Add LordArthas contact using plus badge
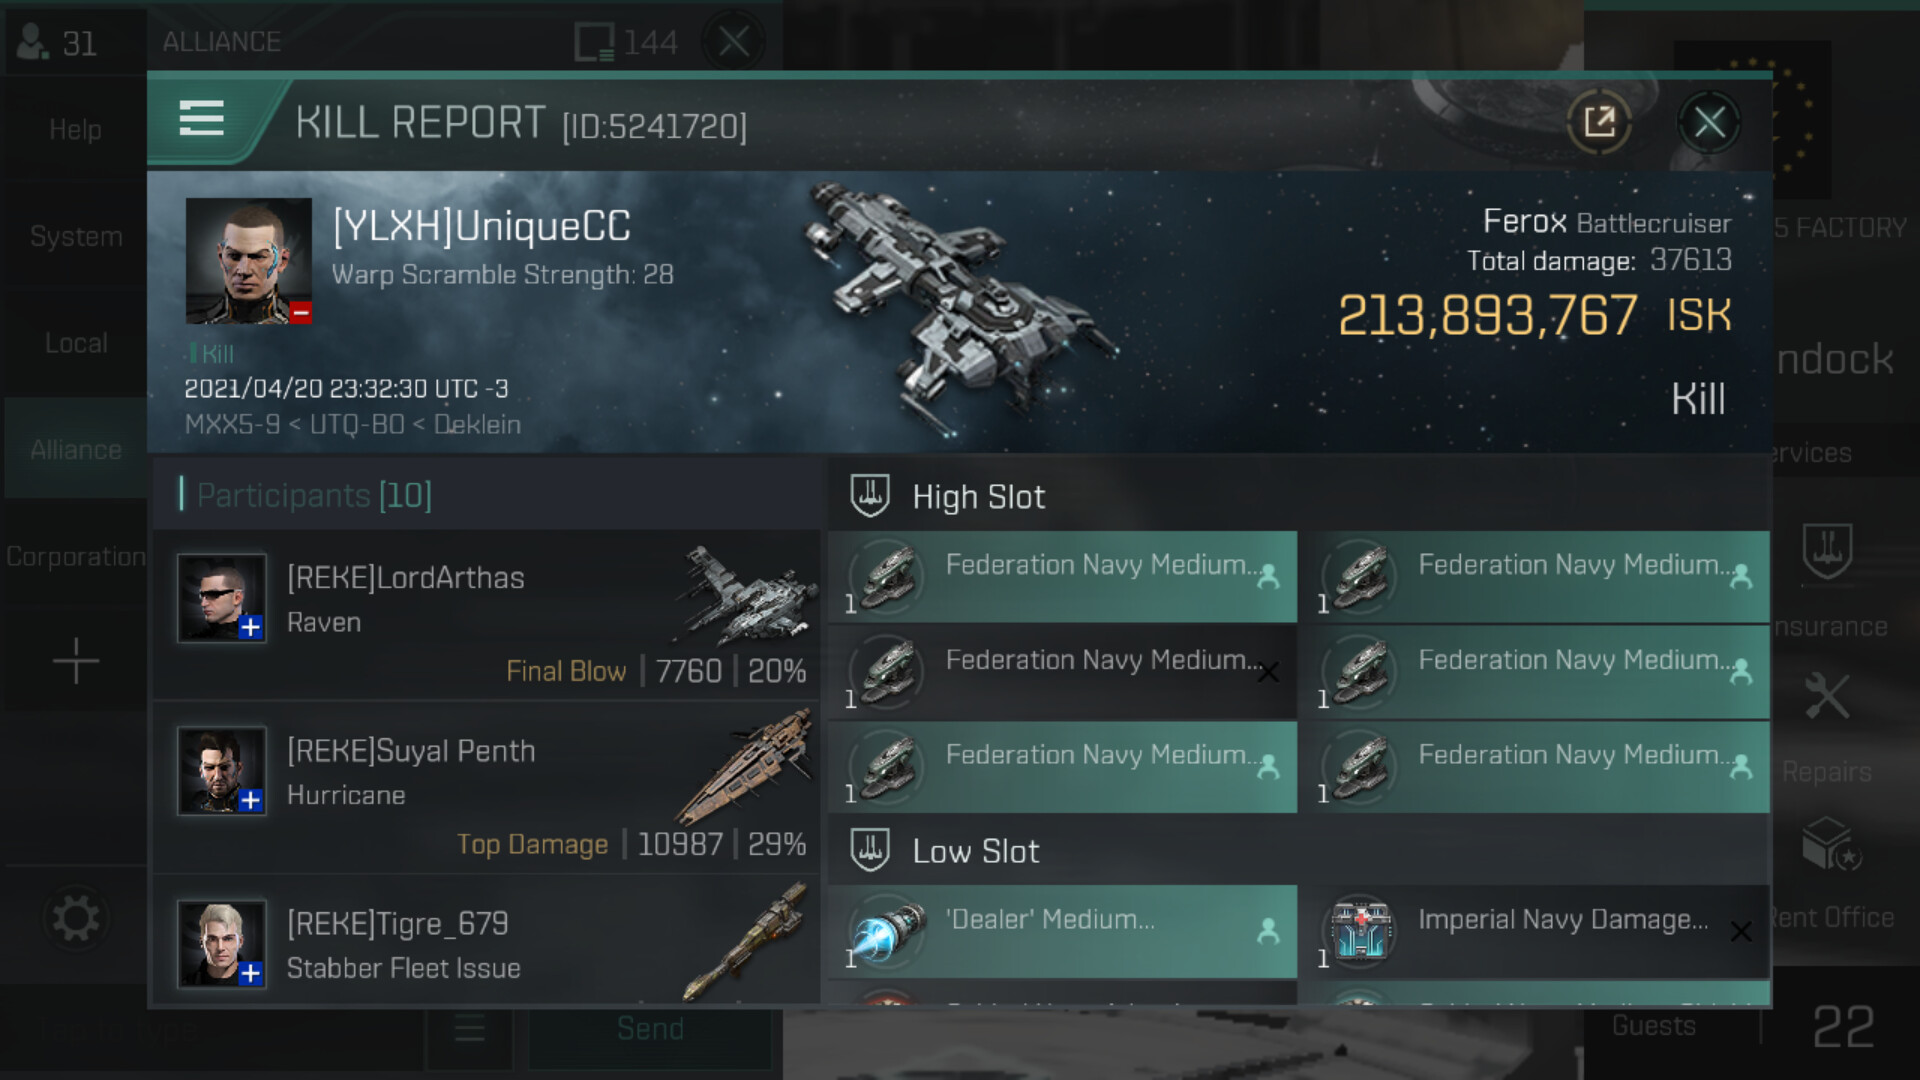 (x=250, y=628)
